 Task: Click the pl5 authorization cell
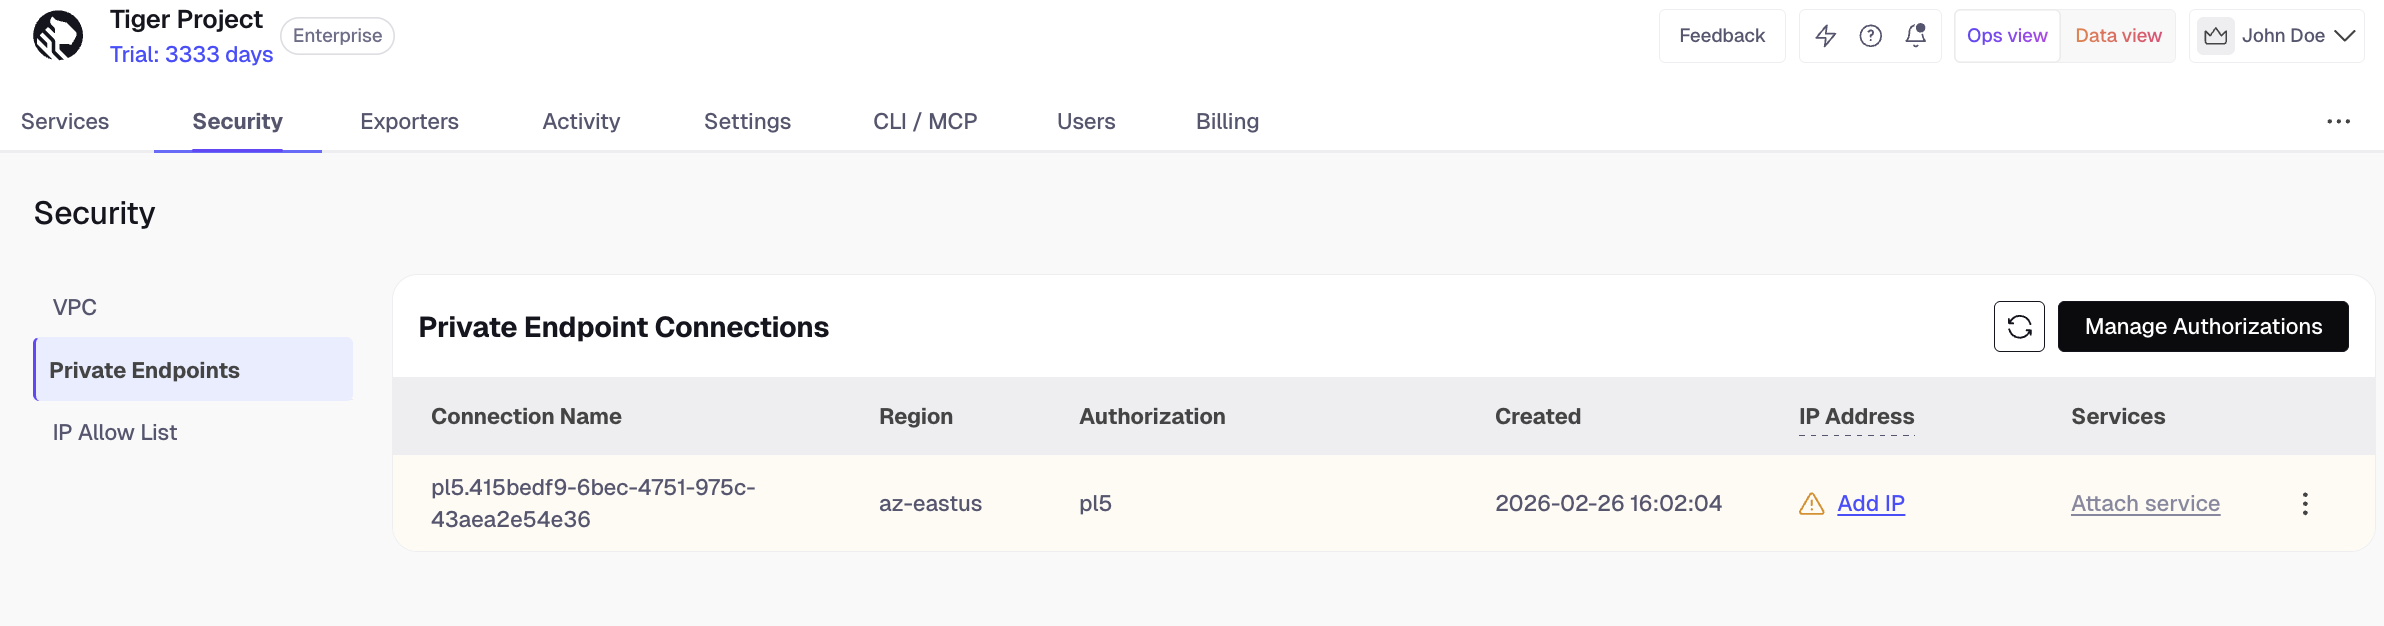[1095, 503]
